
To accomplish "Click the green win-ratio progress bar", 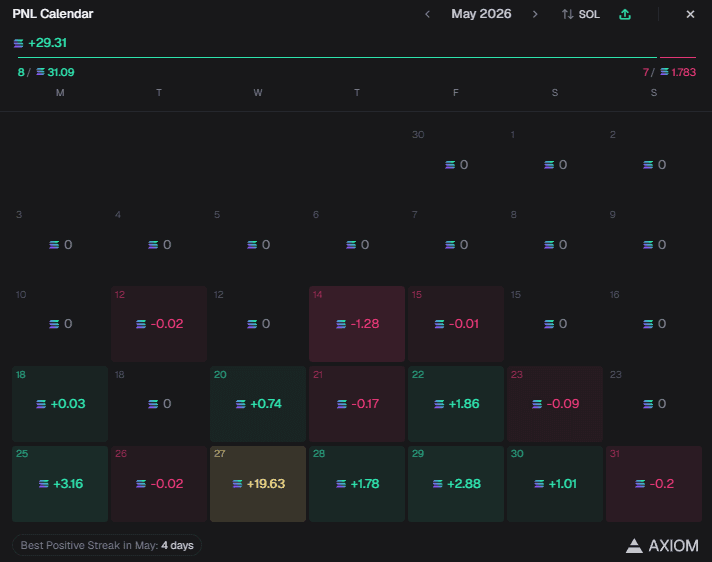I will [337, 58].
